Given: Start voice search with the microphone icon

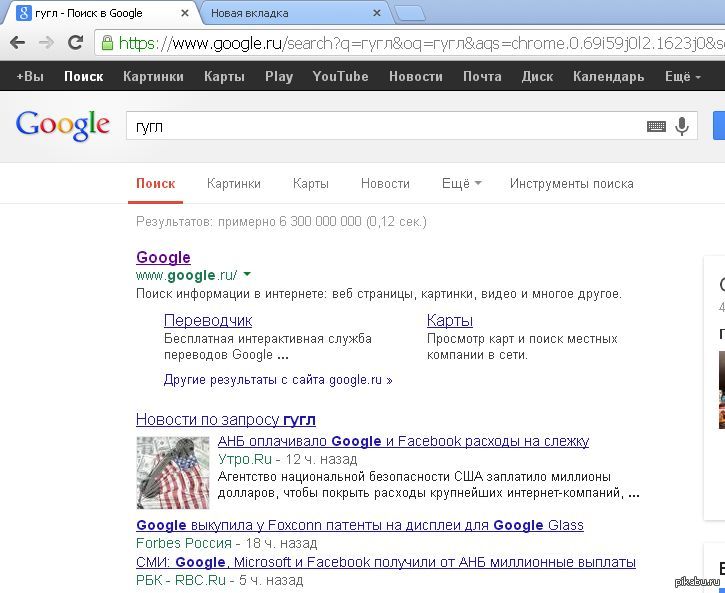Looking at the screenshot, I should [682, 126].
